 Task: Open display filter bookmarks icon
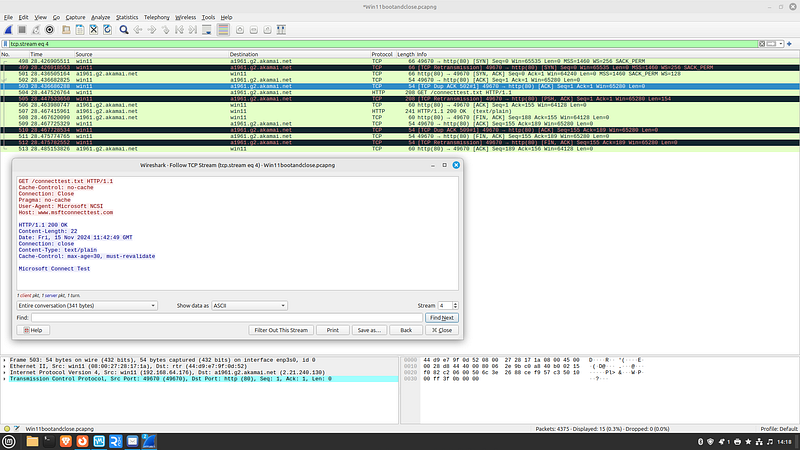(x=5, y=44)
